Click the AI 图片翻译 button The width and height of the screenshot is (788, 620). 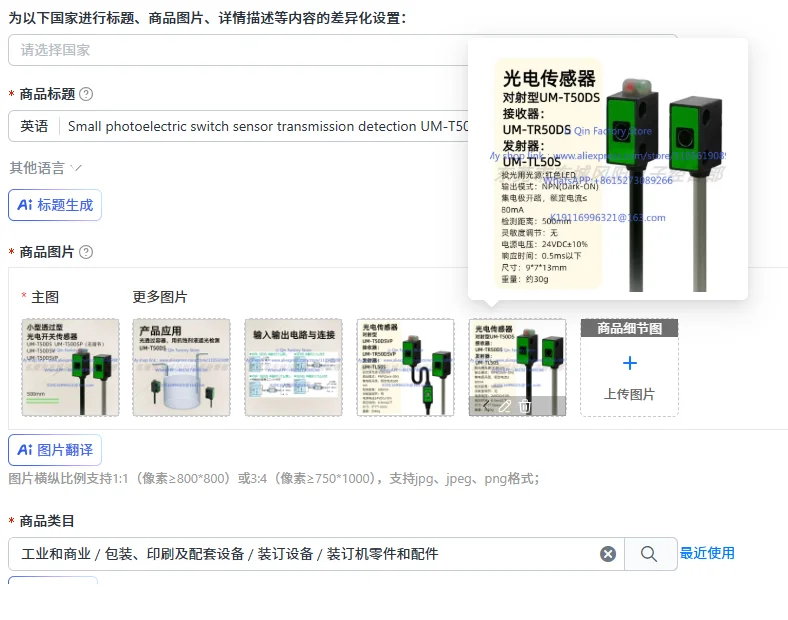[55, 450]
